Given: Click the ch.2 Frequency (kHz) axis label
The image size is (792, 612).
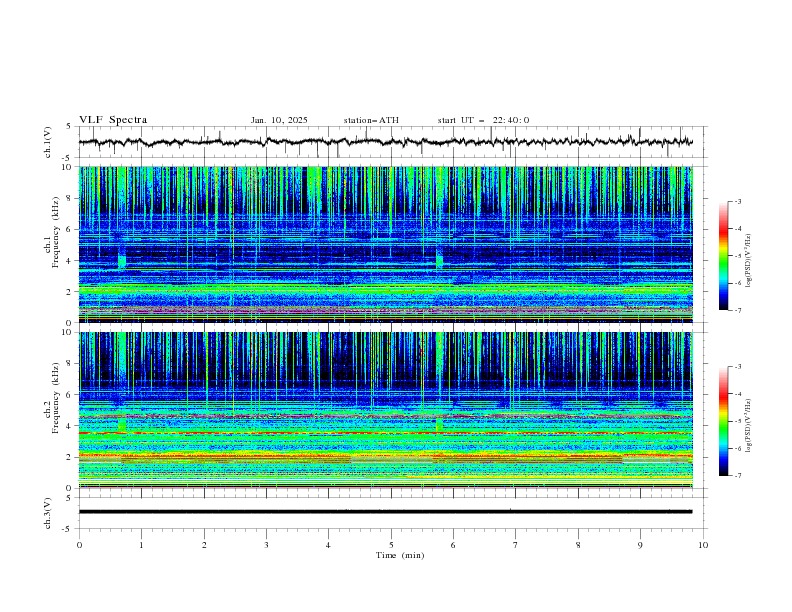Looking at the screenshot, I should [x=51, y=398].
